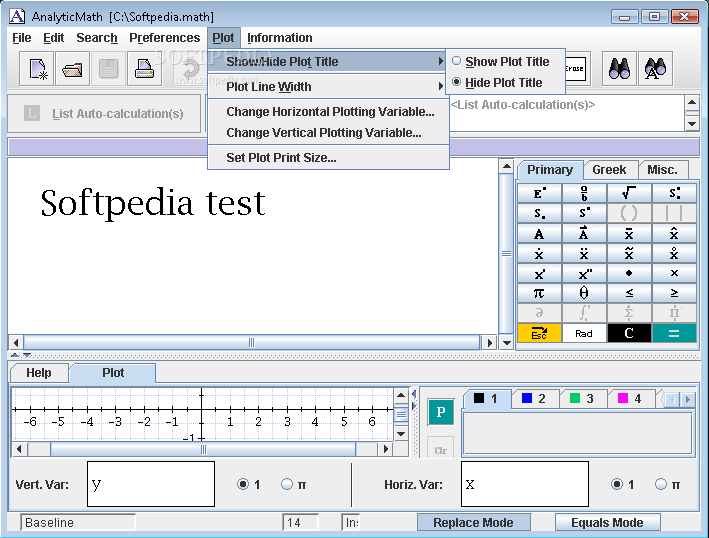Image resolution: width=709 pixels, height=538 pixels.
Task: Insert exponent with the E superscript button
Action: (539, 193)
